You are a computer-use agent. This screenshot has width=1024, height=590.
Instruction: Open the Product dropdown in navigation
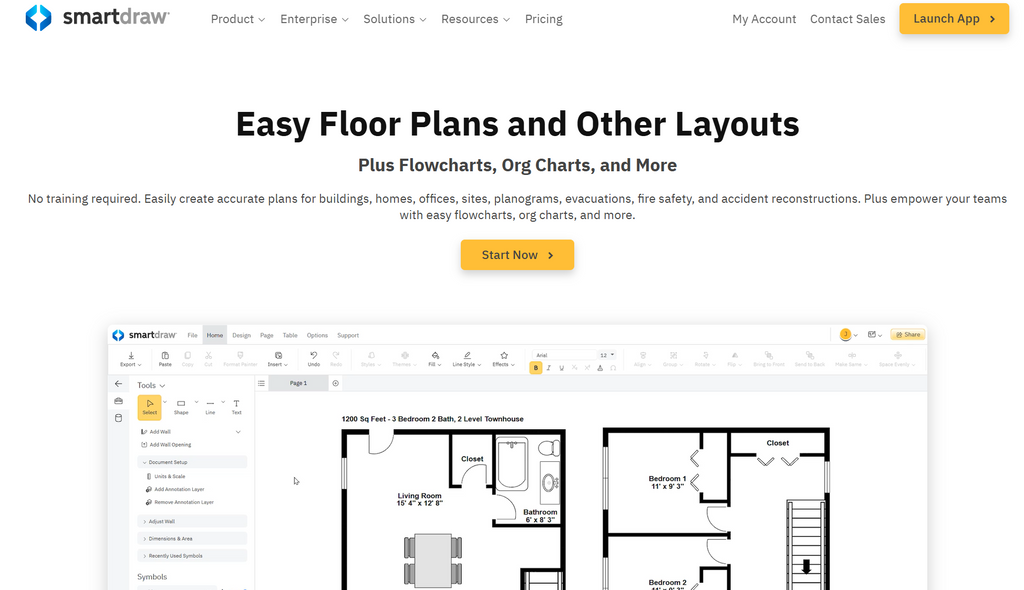coord(238,19)
